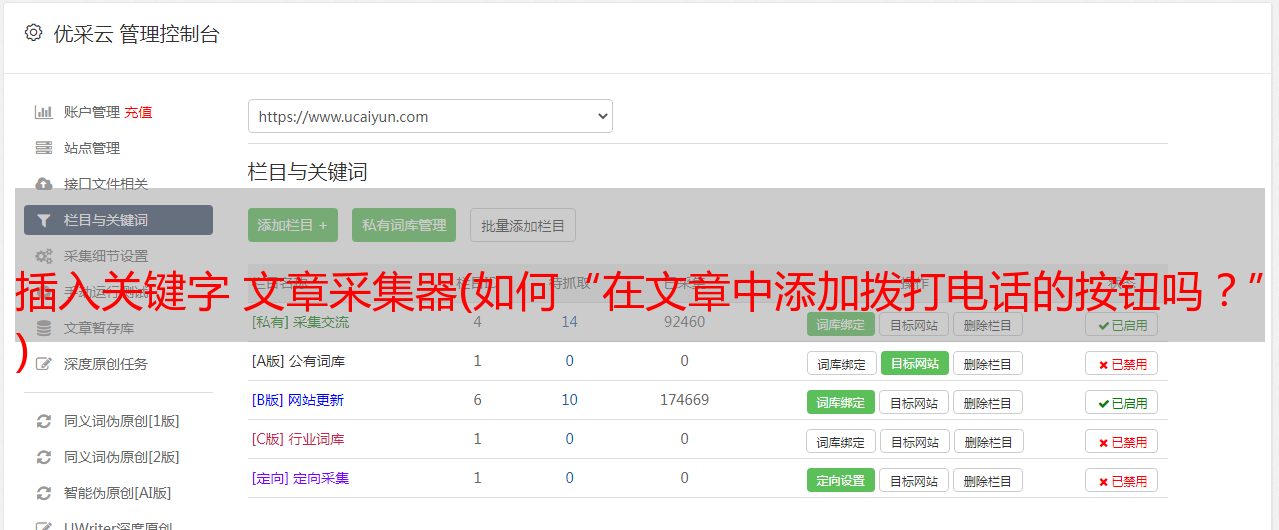The height and width of the screenshot is (530, 1279).
Task: Click the bar chart icon for 账户管理
Action: [x=43, y=112]
